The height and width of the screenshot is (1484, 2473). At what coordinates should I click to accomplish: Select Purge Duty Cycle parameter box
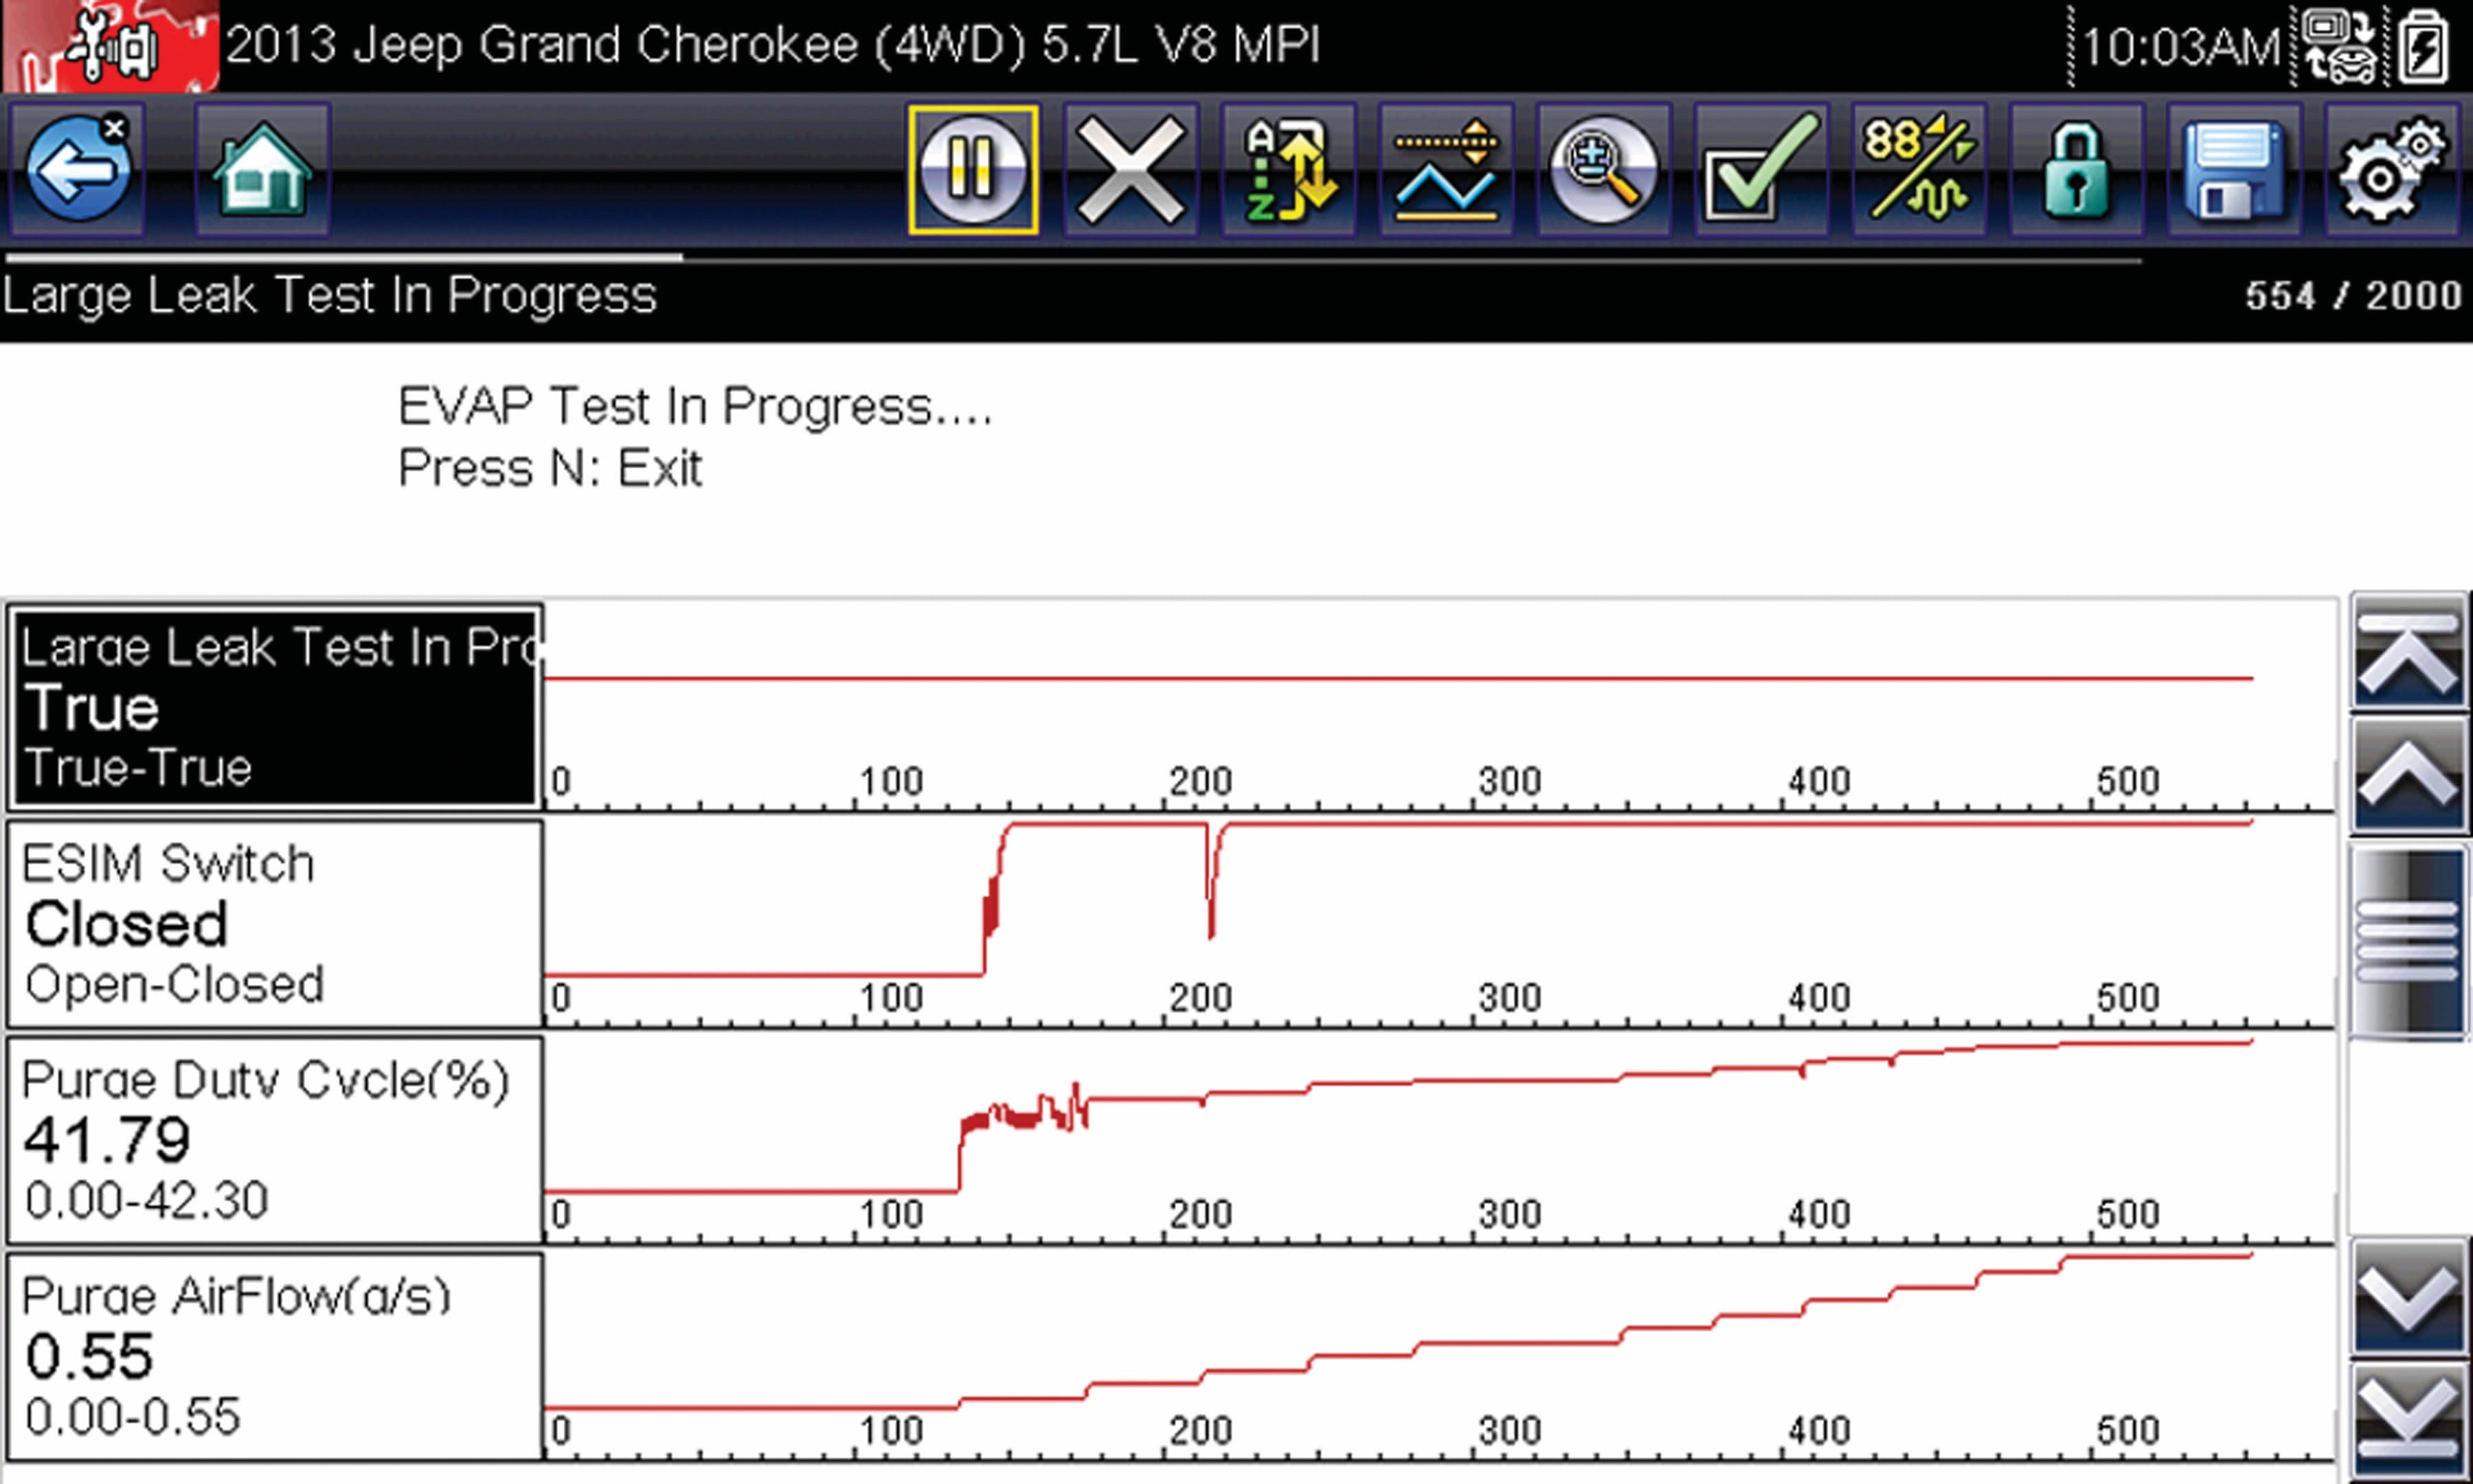[275, 1140]
